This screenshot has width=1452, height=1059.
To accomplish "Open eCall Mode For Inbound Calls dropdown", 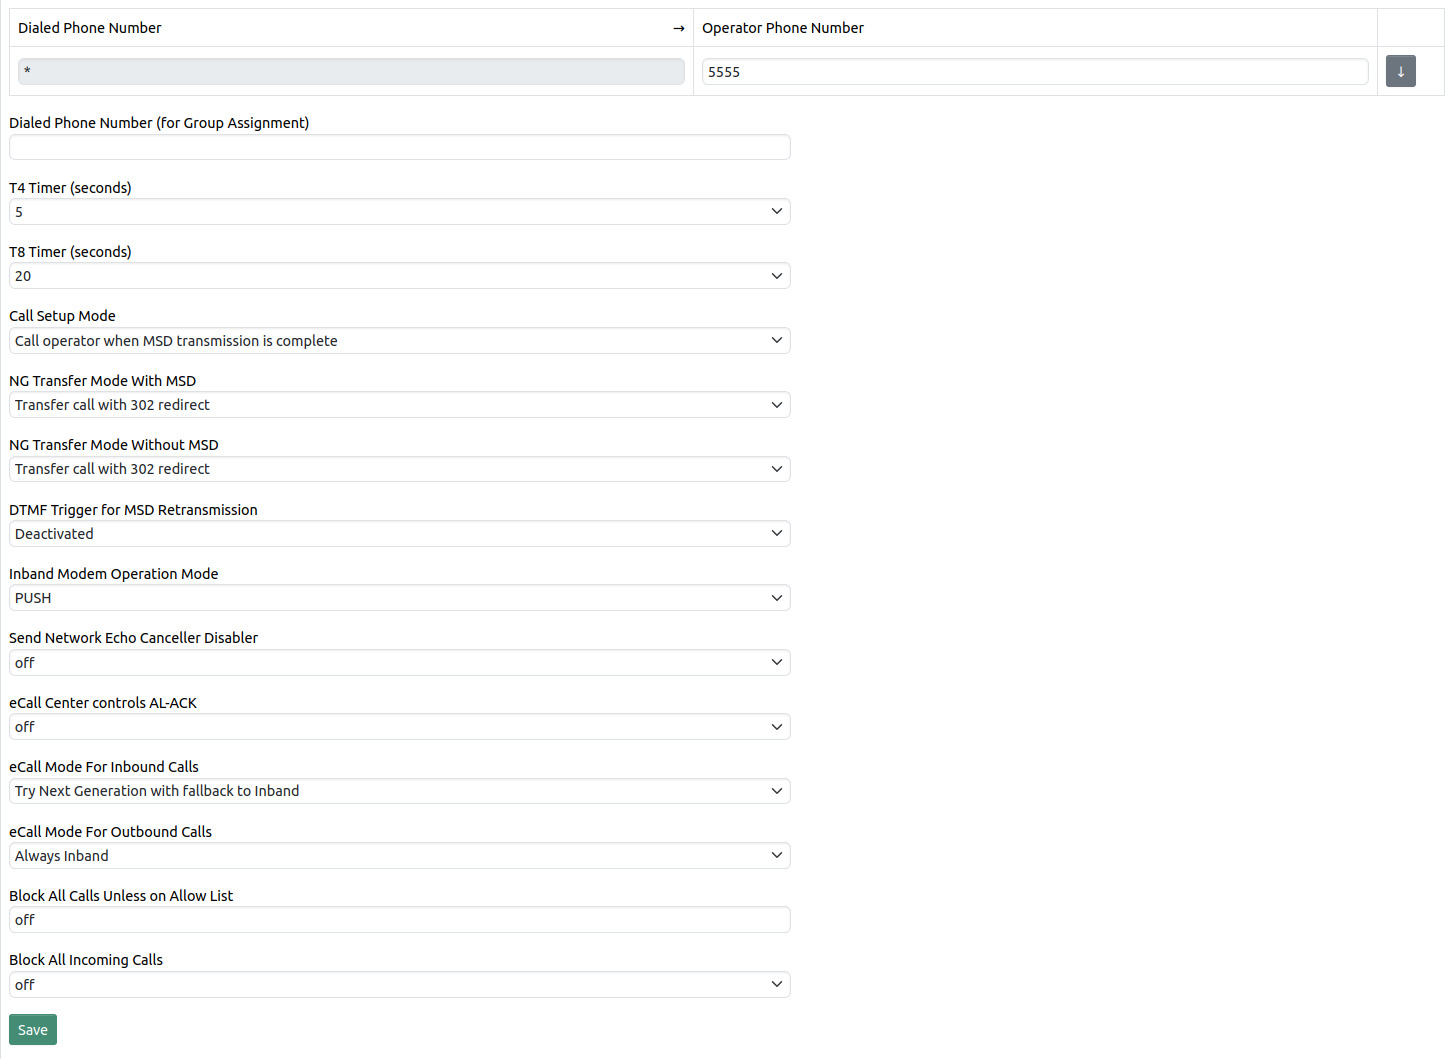I will click(x=399, y=791).
